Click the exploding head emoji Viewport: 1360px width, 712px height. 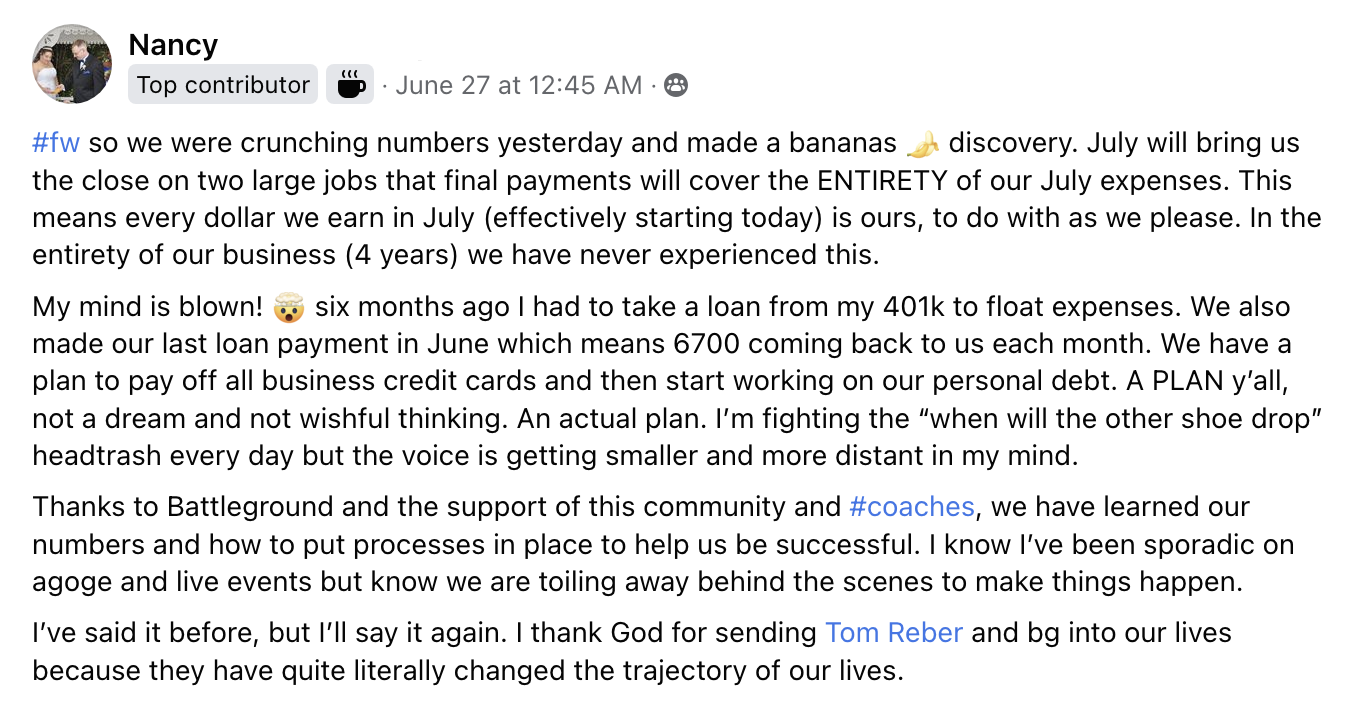[293, 307]
